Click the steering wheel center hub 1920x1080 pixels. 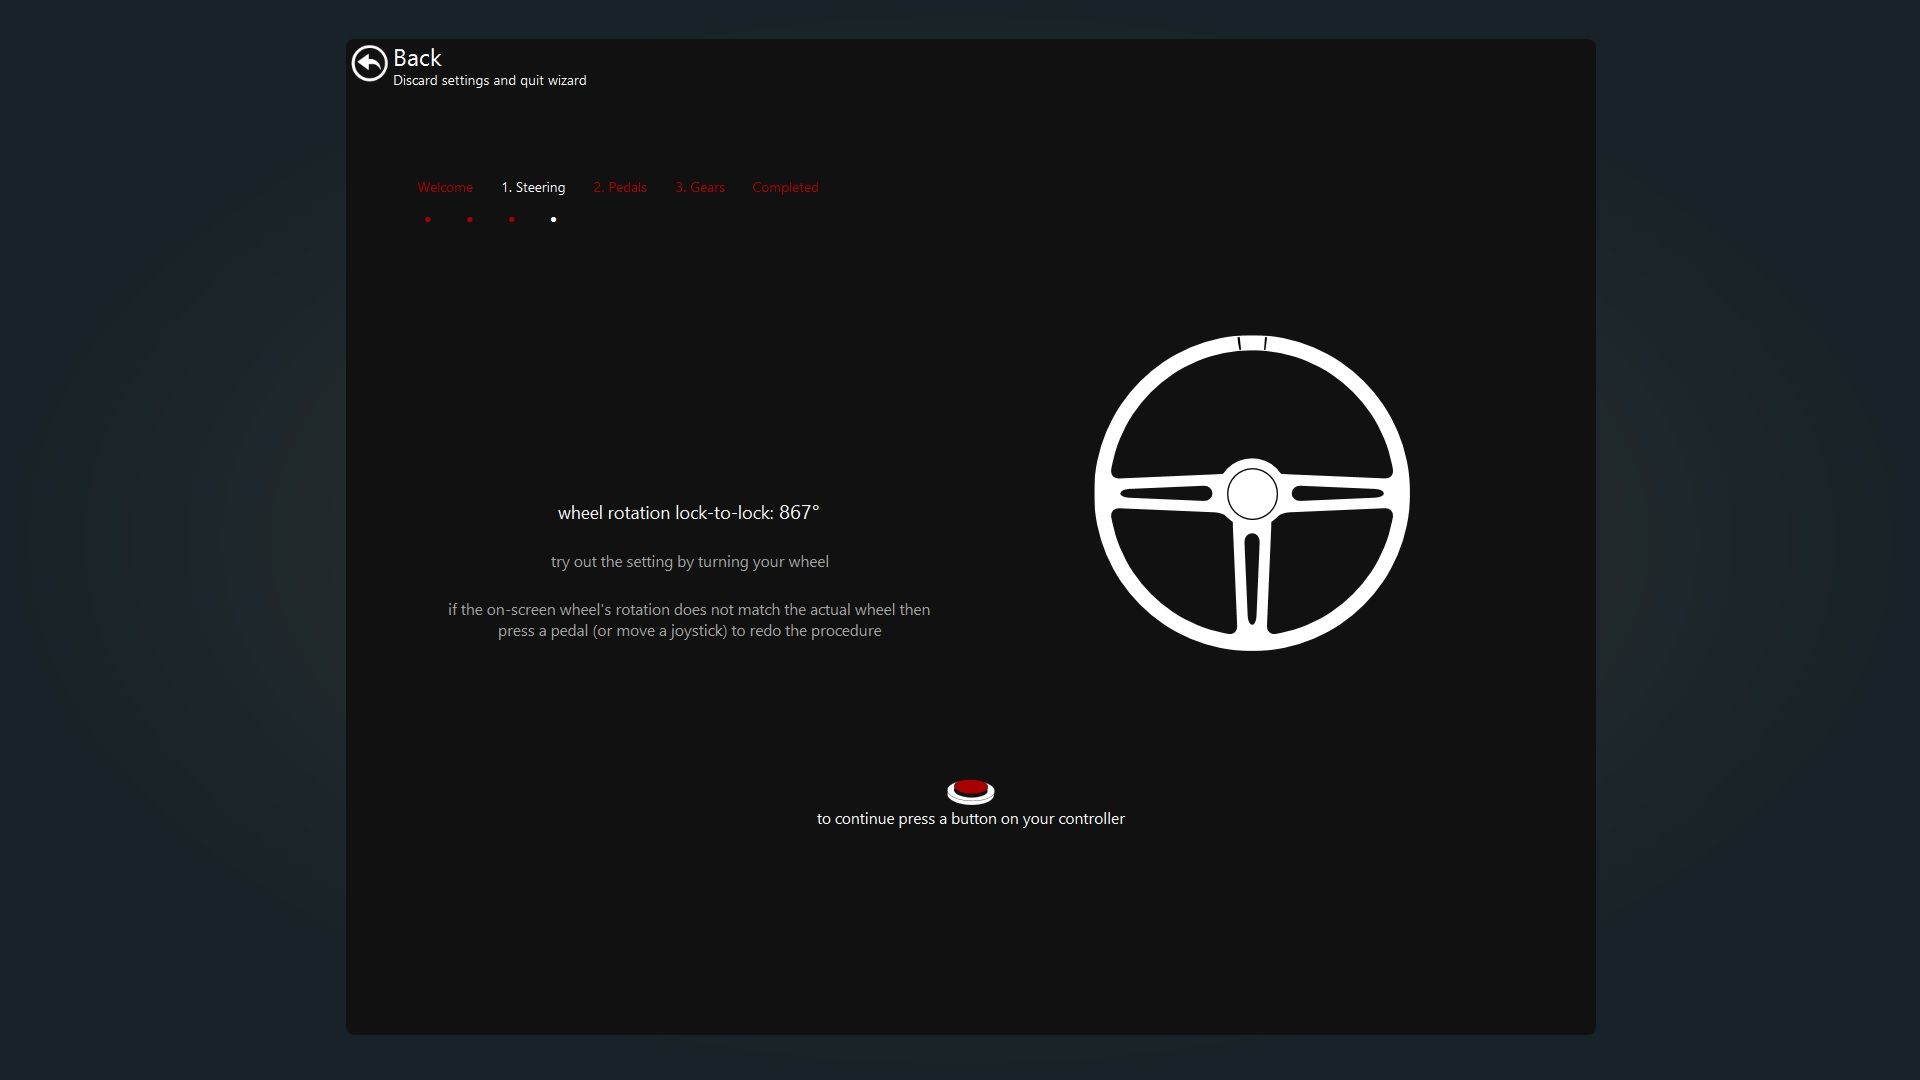[1251, 493]
